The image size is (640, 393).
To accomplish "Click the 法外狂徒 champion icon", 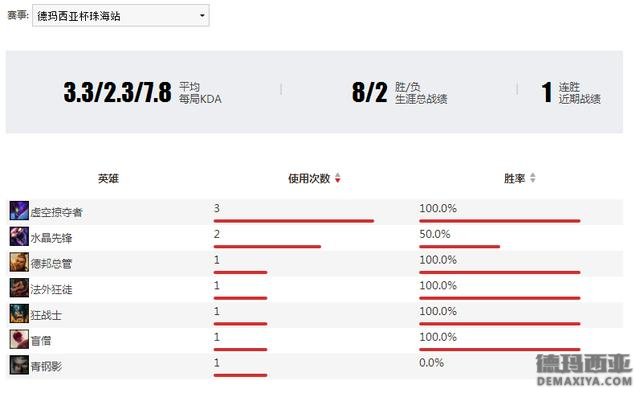I will pyautogui.click(x=19, y=288).
